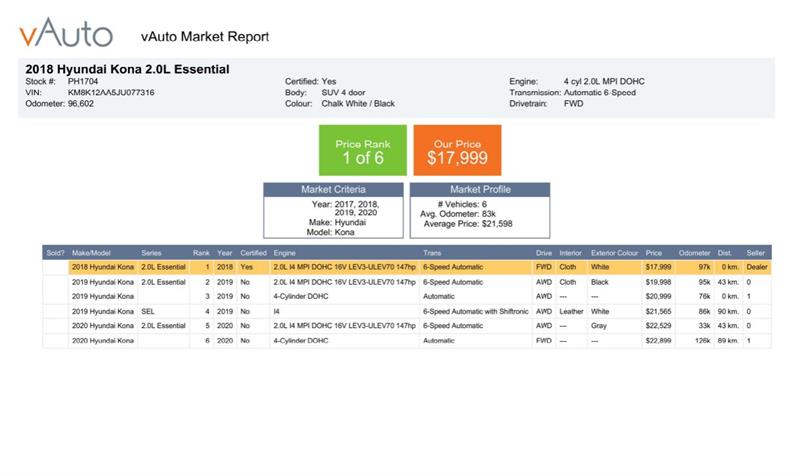The image size is (800, 475).
Task: Click body value SUV 4 door
Action: click(343, 93)
